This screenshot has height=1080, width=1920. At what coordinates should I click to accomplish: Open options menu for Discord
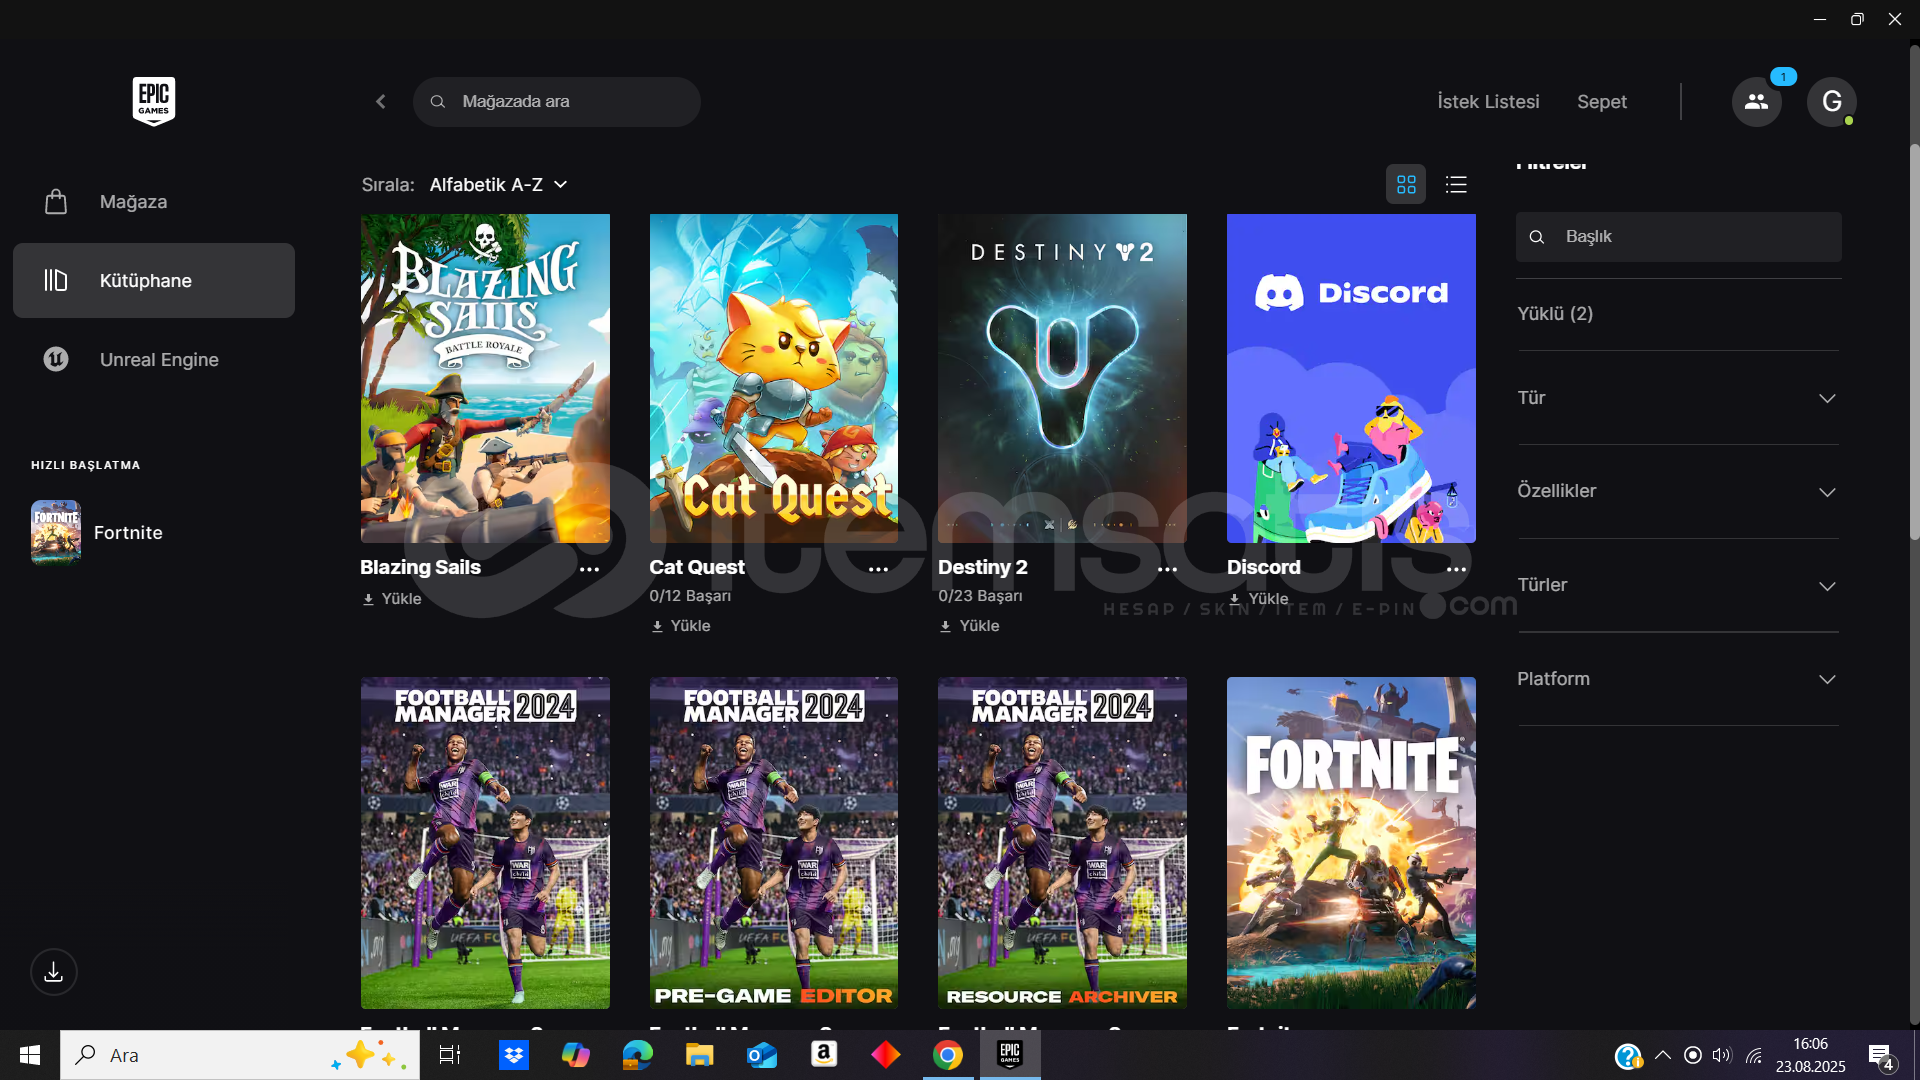pyautogui.click(x=1456, y=569)
